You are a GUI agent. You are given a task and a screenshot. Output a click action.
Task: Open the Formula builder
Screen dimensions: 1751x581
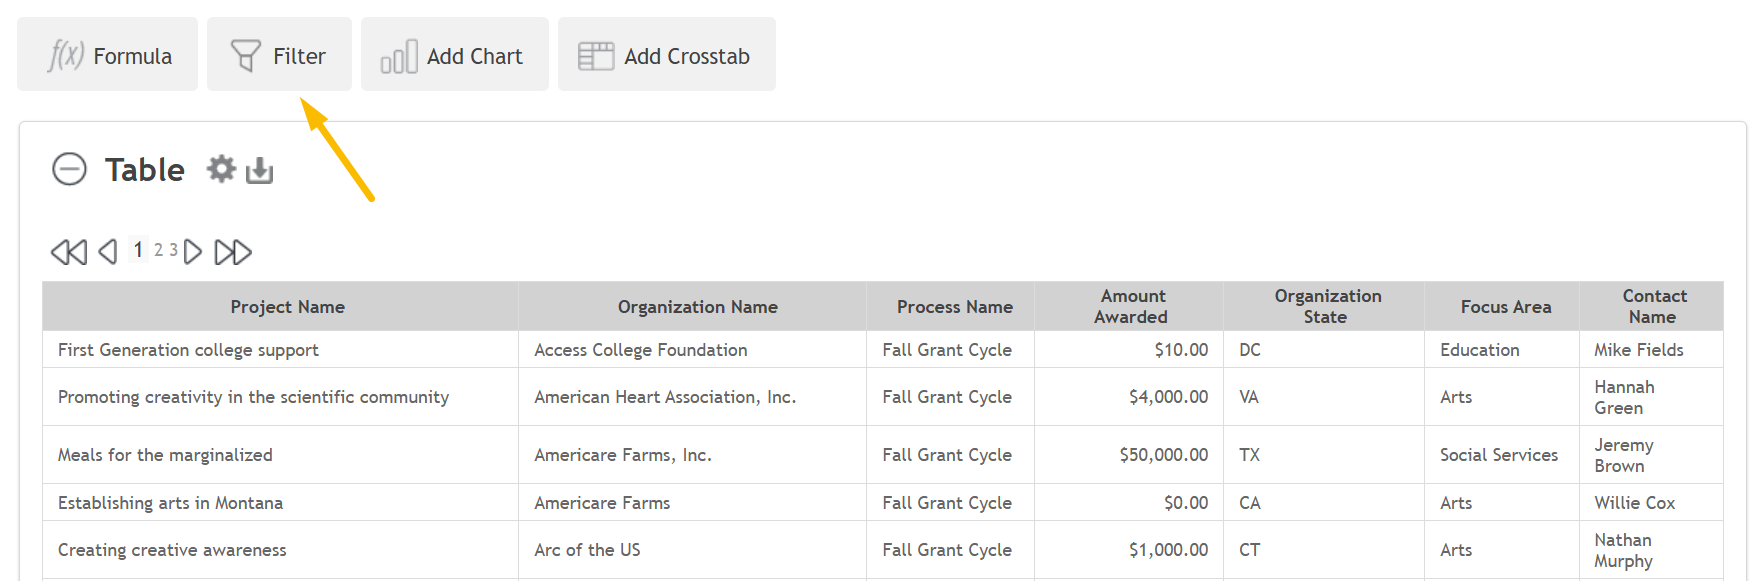pyautogui.click(x=108, y=55)
